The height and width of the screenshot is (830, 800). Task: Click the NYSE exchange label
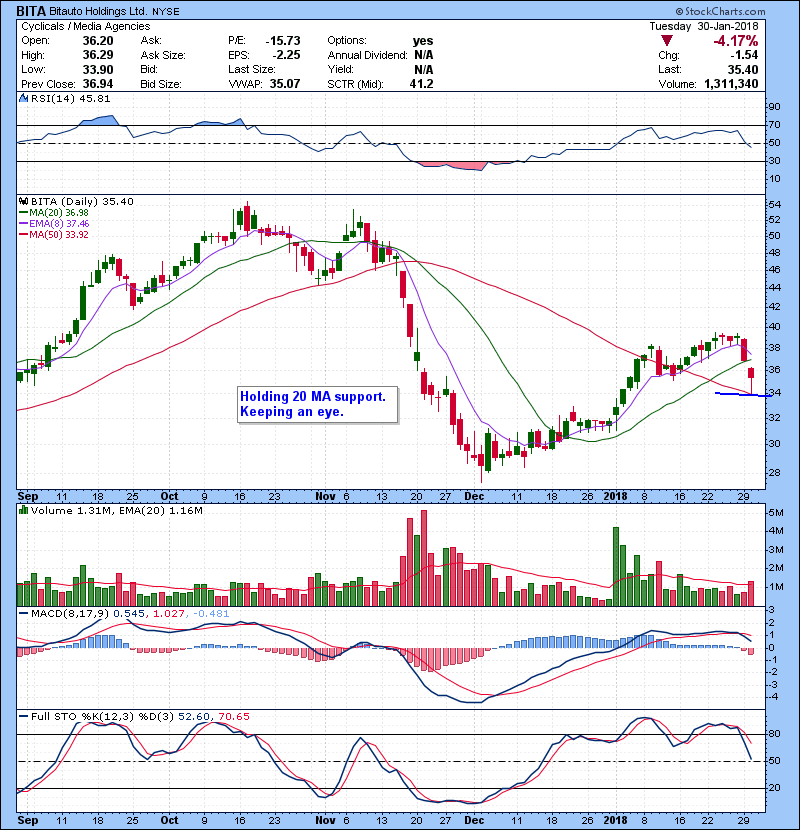(166, 12)
